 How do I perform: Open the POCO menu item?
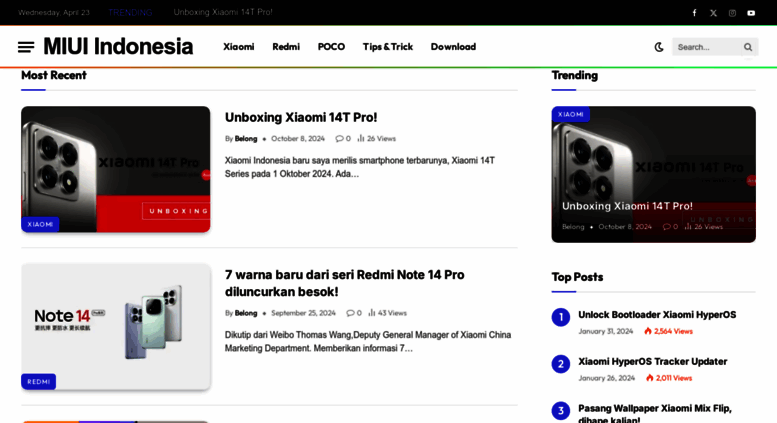(331, 47)
